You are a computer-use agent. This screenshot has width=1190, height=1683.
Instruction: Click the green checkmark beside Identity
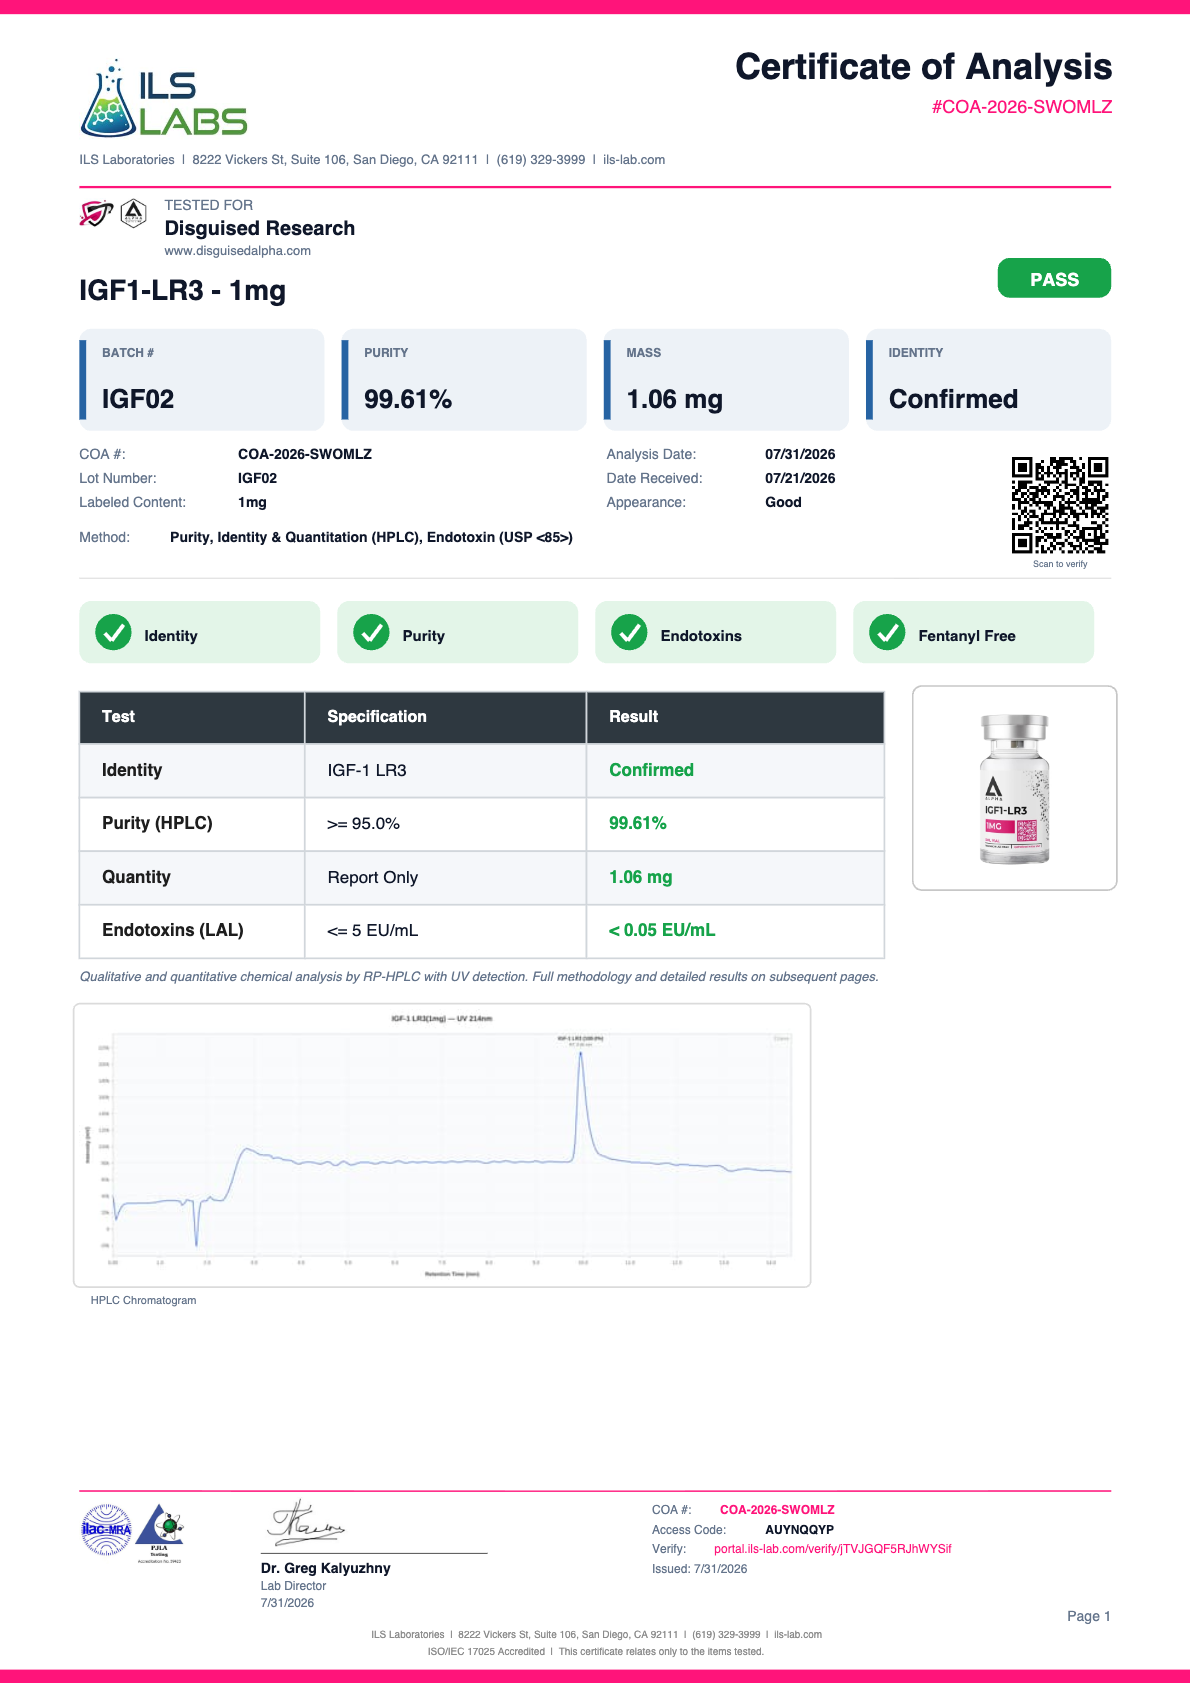[113, 632]
